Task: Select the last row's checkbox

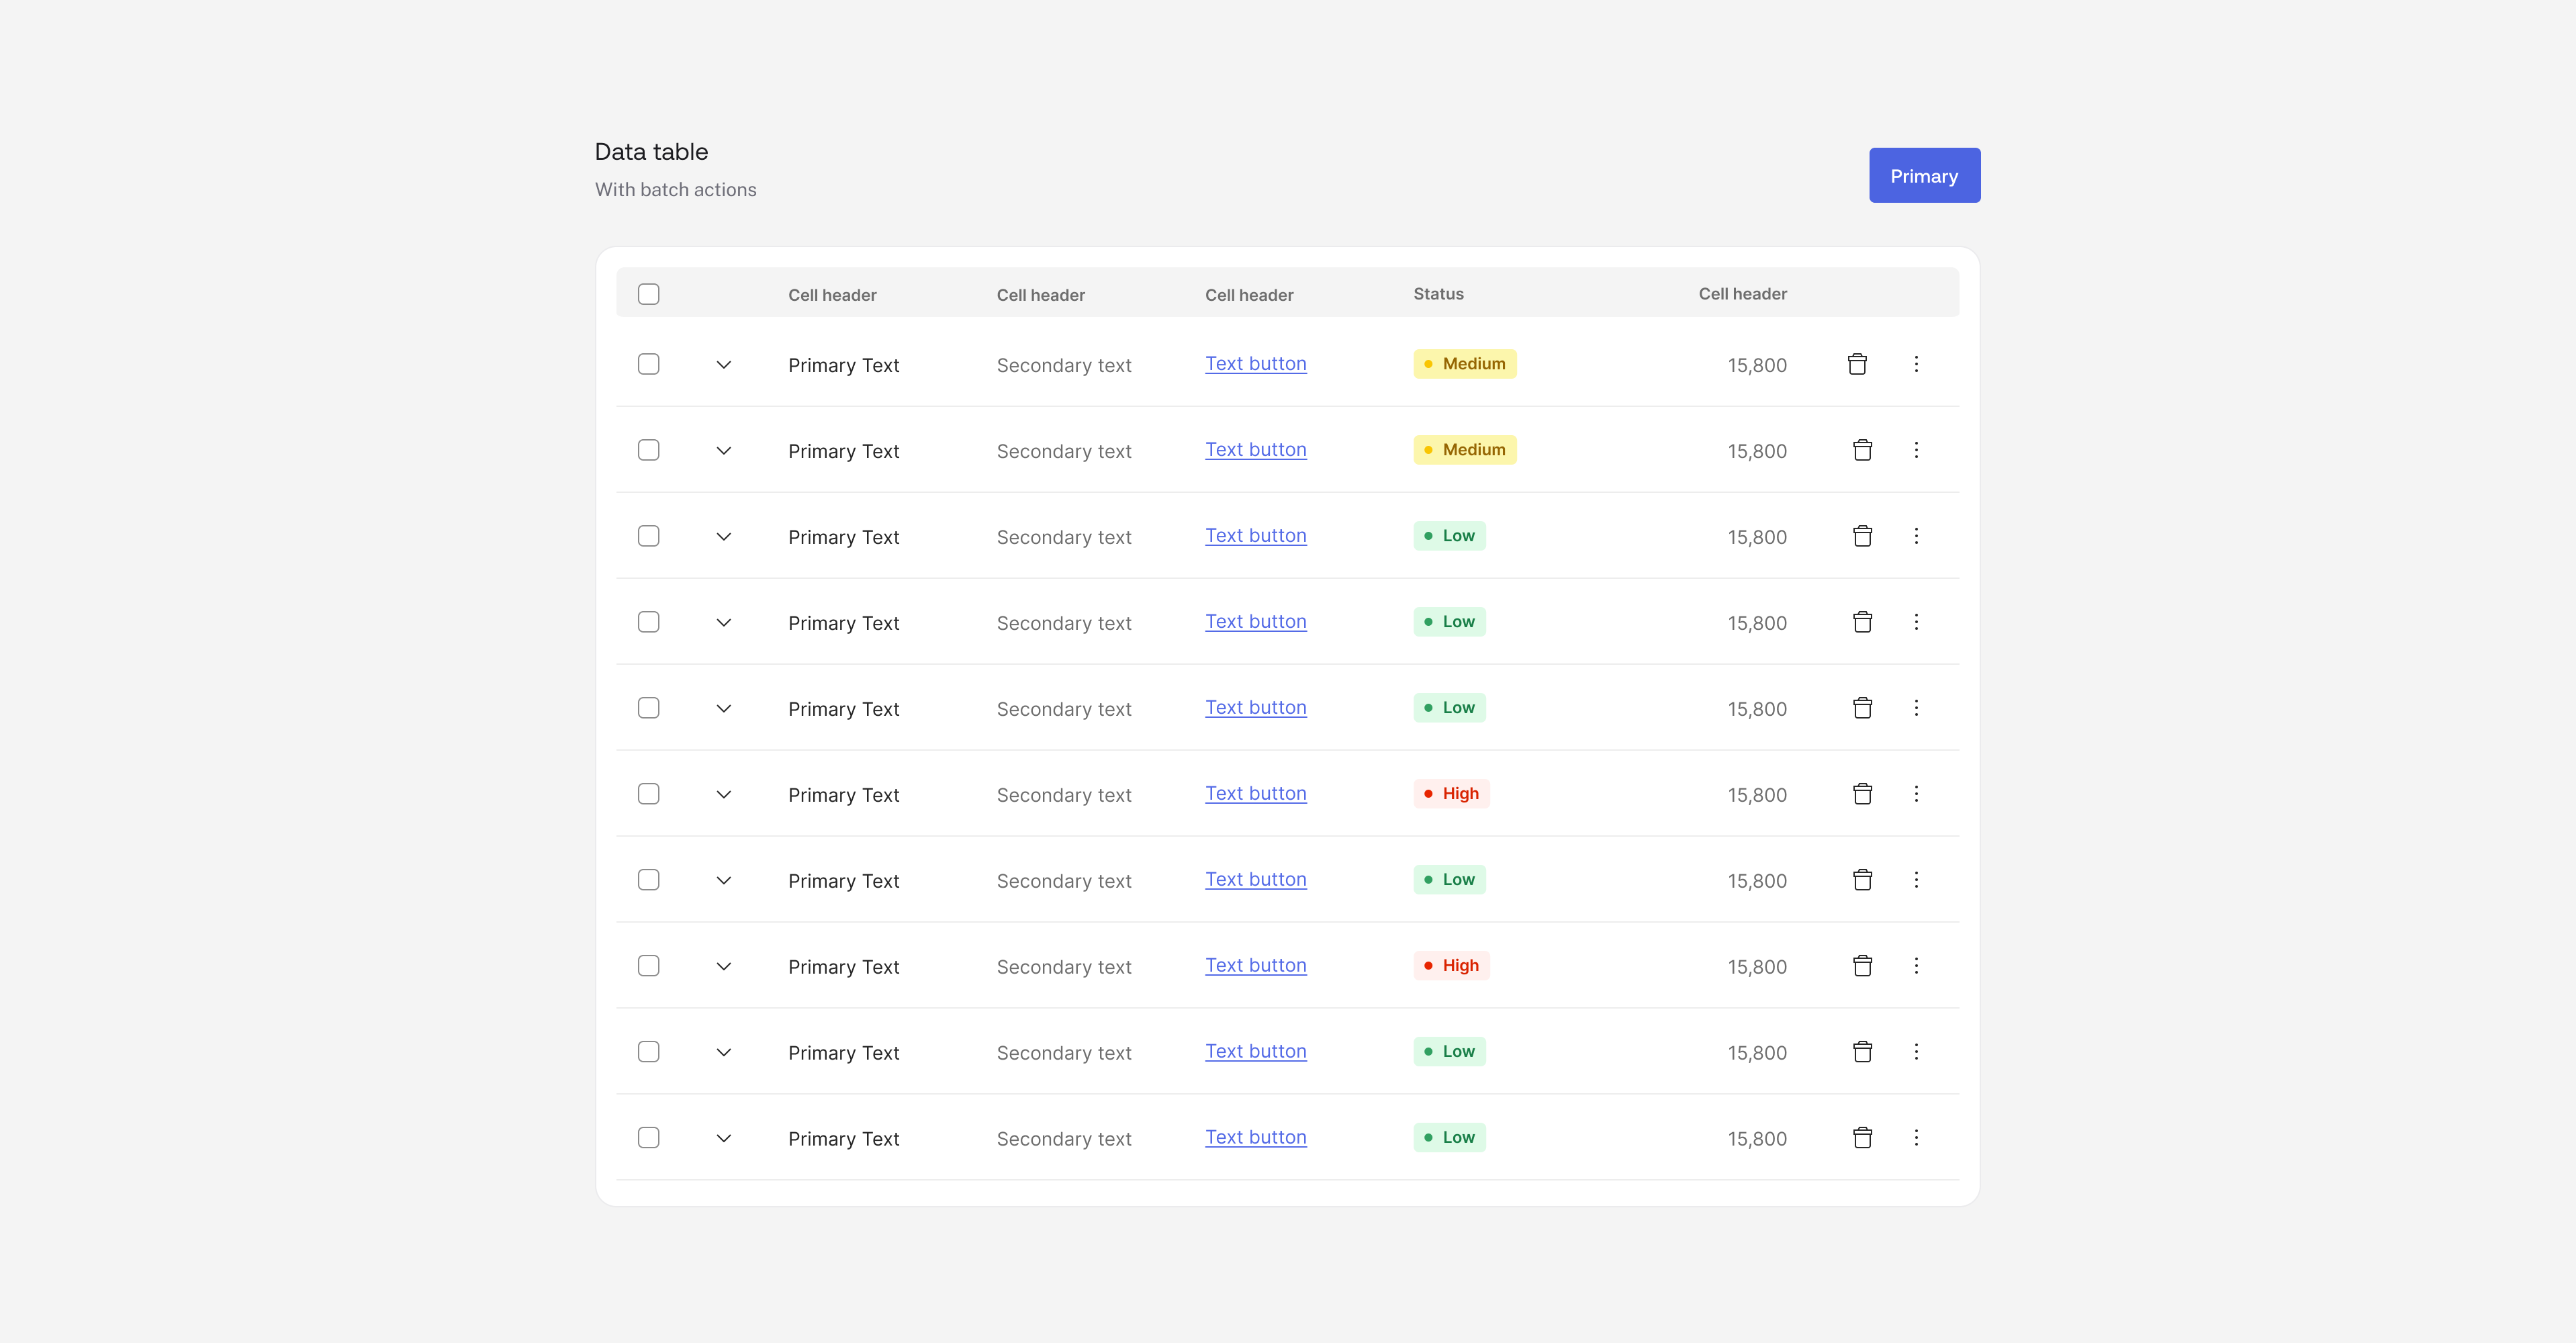Action: 649,1138
